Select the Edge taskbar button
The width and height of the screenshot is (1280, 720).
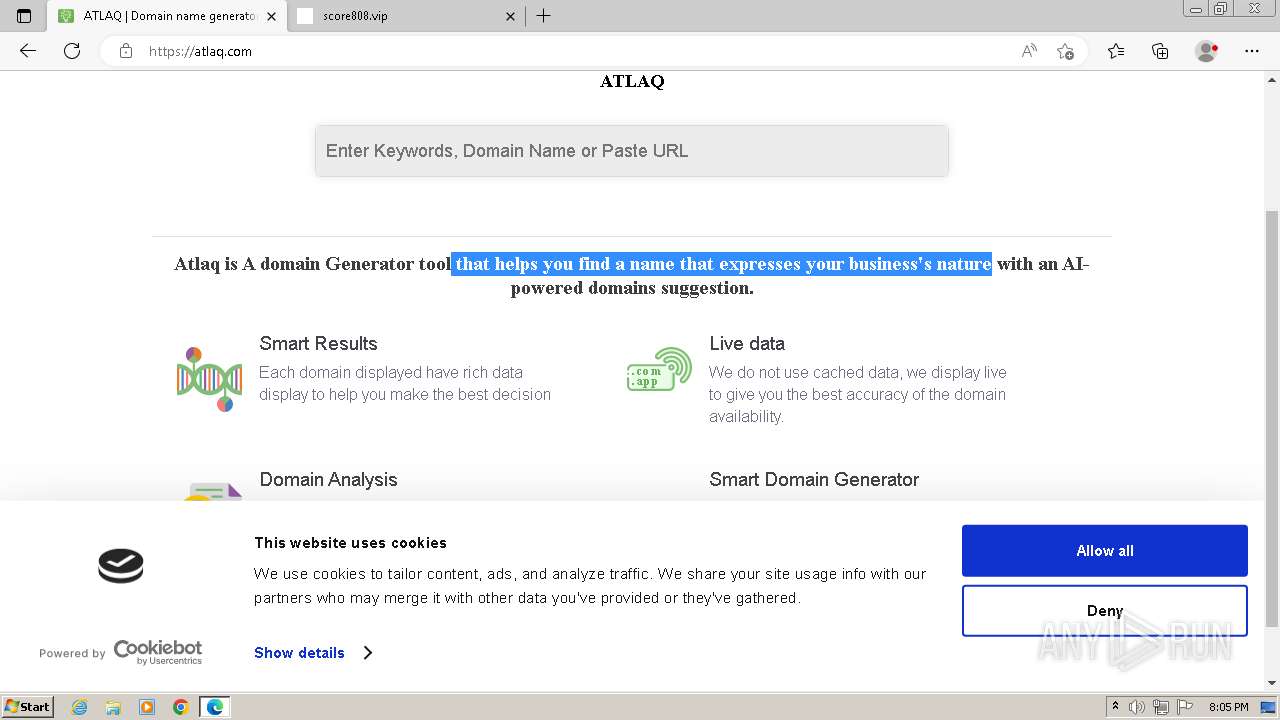pyautogui.click(x=214, y=707)
